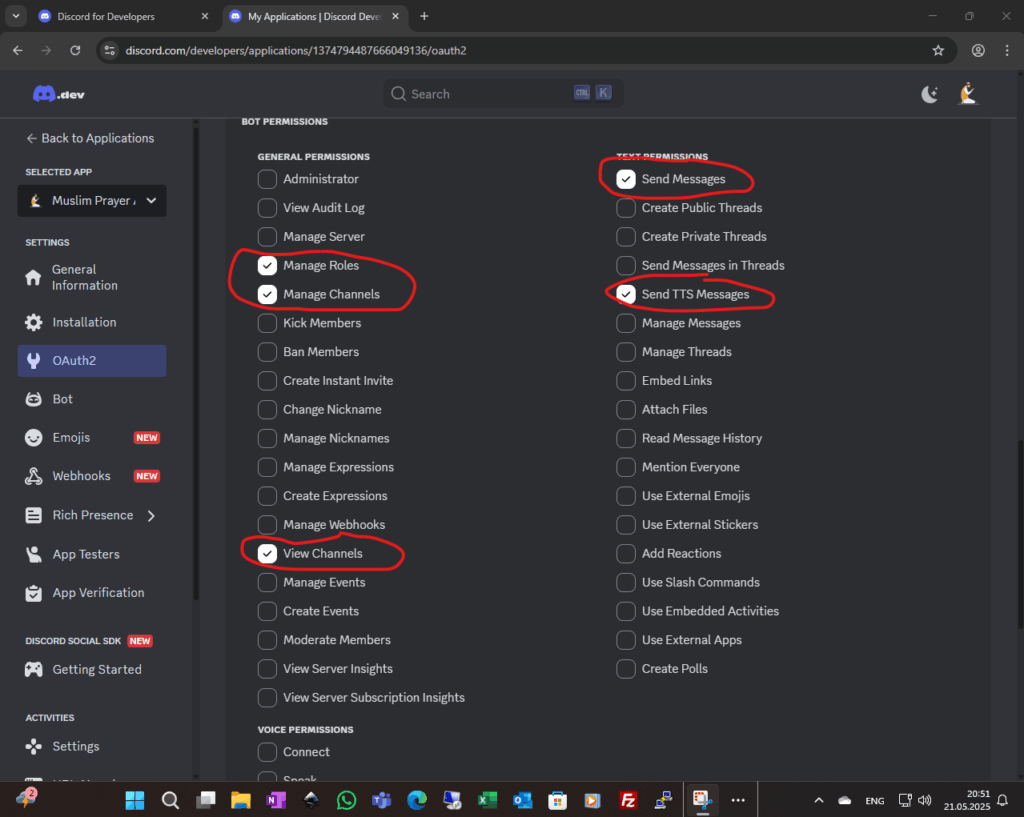Image resolution: width=1024 pixels, height=817 pixels.
Task: Open the Windows Start menu
Action: pyautogui.click(x=135, y=800)
